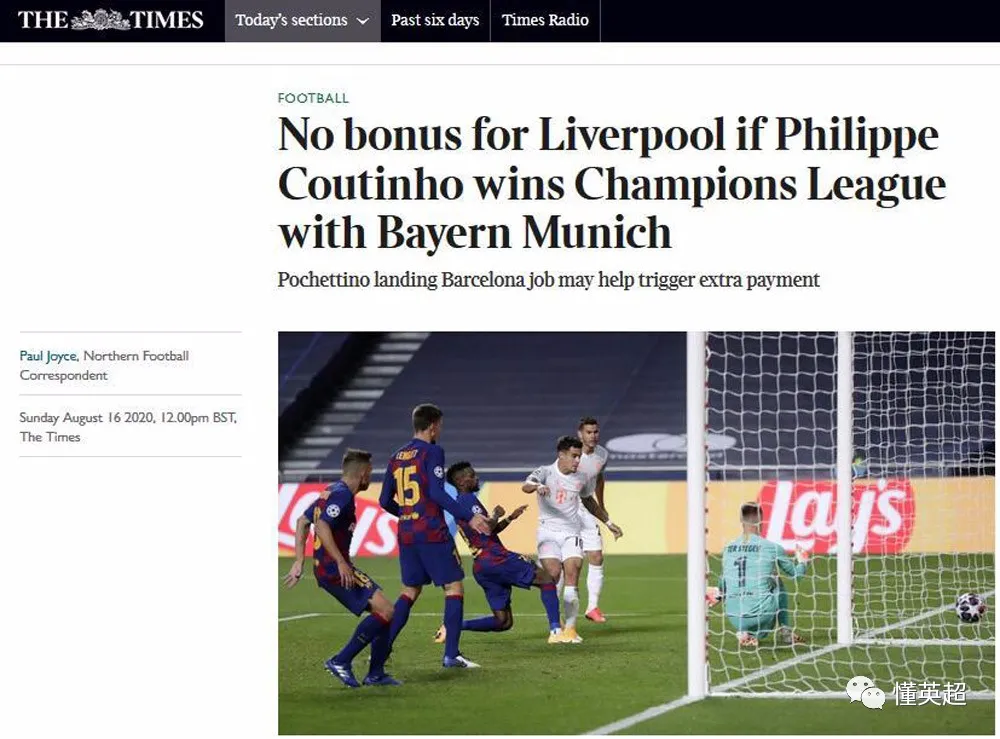Click the match photo of Coutinho scoring
Viewport: 1000px width, 739px height.
[636, 533]
